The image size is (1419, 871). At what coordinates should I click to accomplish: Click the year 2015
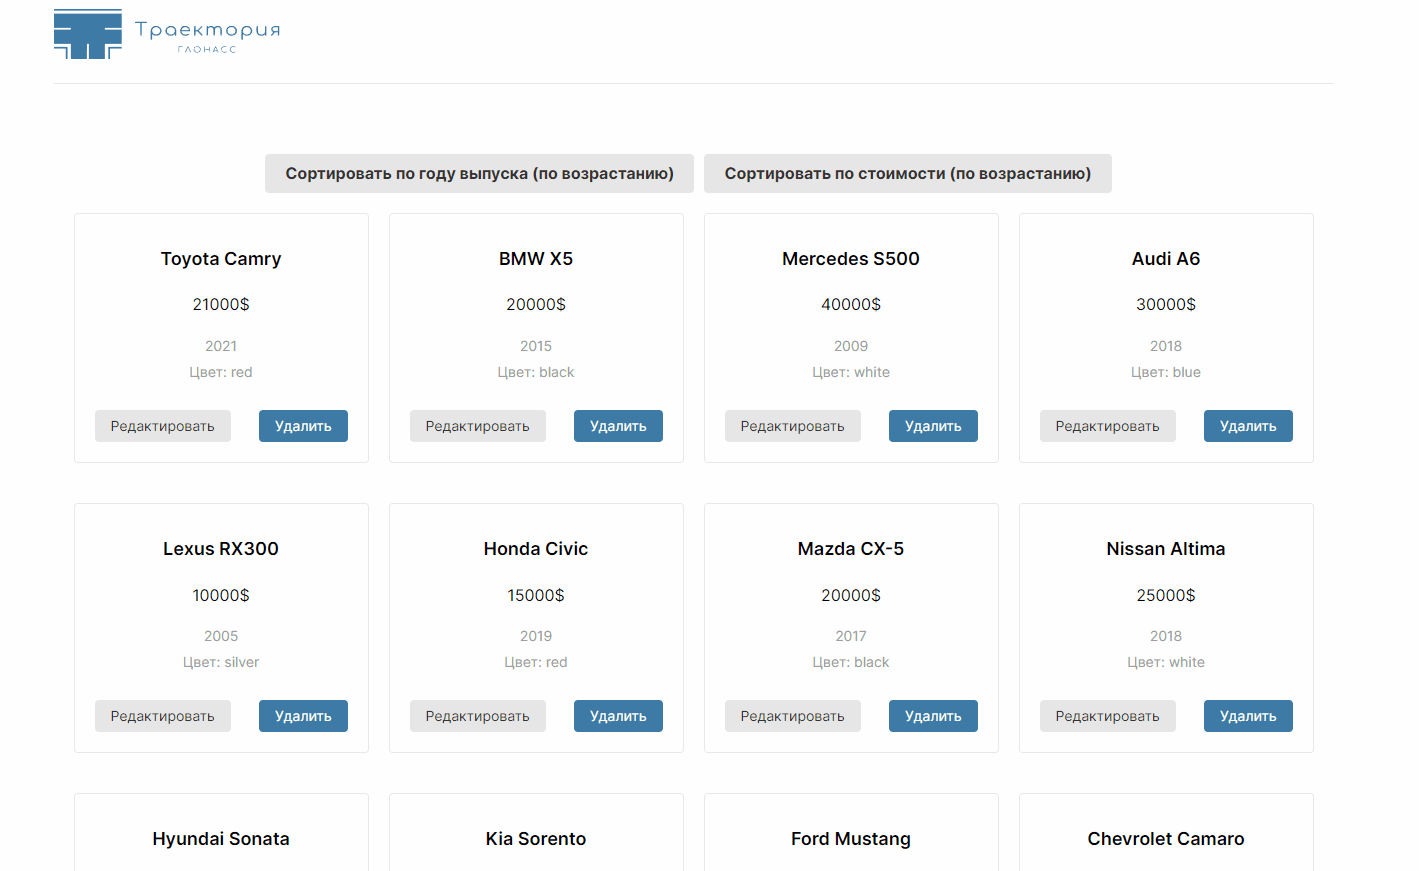click(x=536, y=346)
